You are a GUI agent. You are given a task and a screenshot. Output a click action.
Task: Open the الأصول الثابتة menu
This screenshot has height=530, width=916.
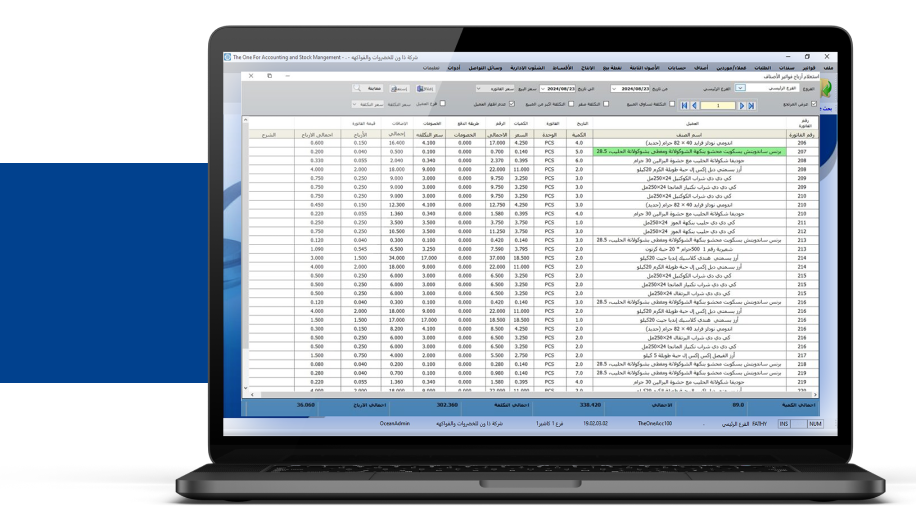click(x=644, y=68)
